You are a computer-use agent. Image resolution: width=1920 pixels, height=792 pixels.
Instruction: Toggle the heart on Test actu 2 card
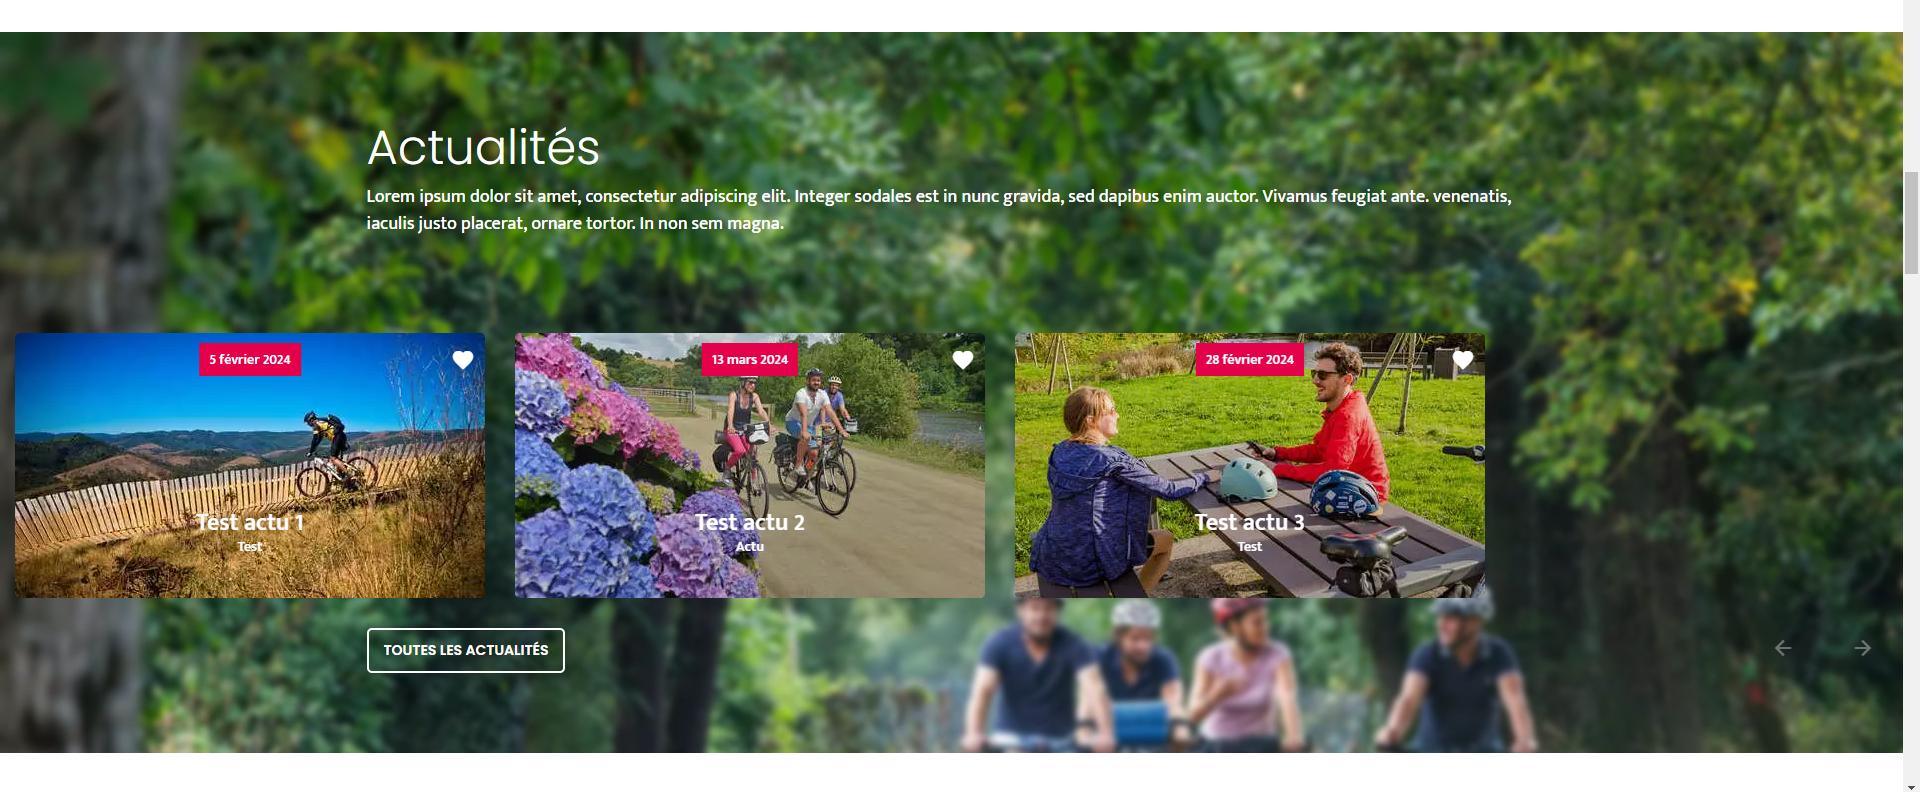(x=963, y=360)
